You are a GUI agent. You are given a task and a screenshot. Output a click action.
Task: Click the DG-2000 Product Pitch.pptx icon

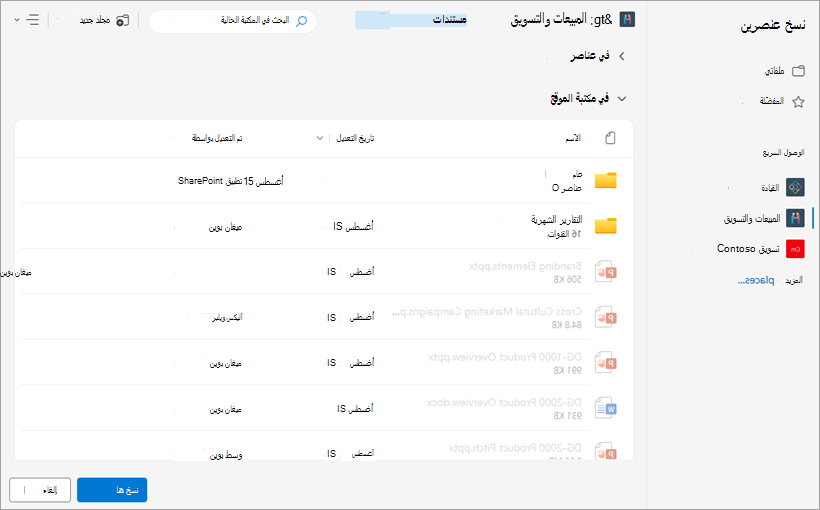[x=606, y=451]
